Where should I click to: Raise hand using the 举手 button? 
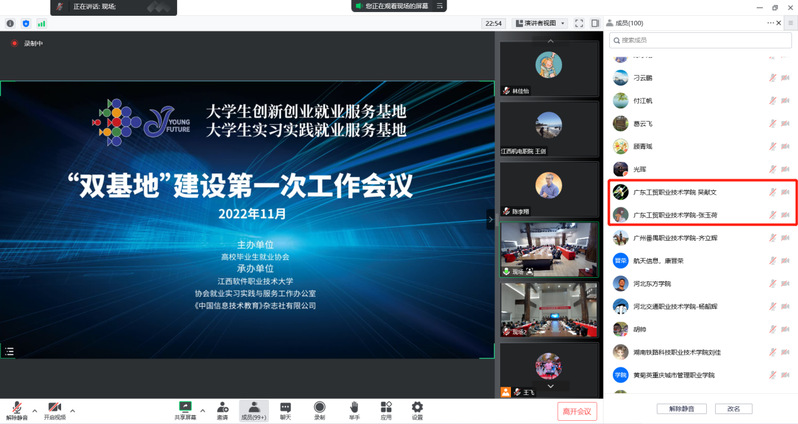[354, 410]
